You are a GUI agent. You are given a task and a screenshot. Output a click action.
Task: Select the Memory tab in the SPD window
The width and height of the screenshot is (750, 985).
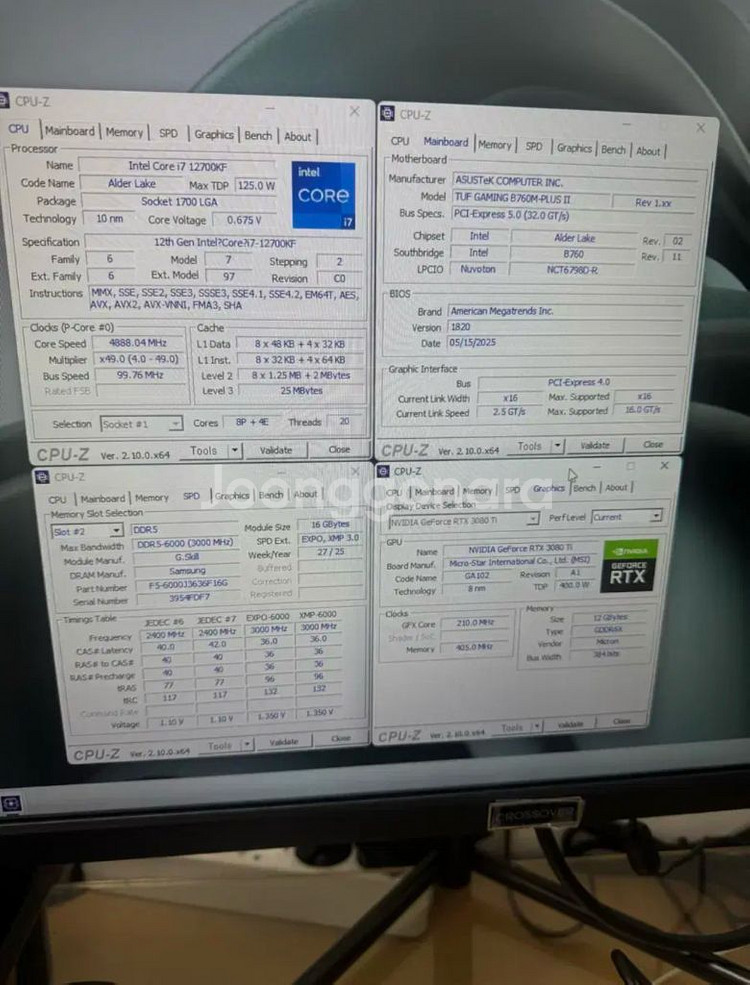tap(152, 498)
